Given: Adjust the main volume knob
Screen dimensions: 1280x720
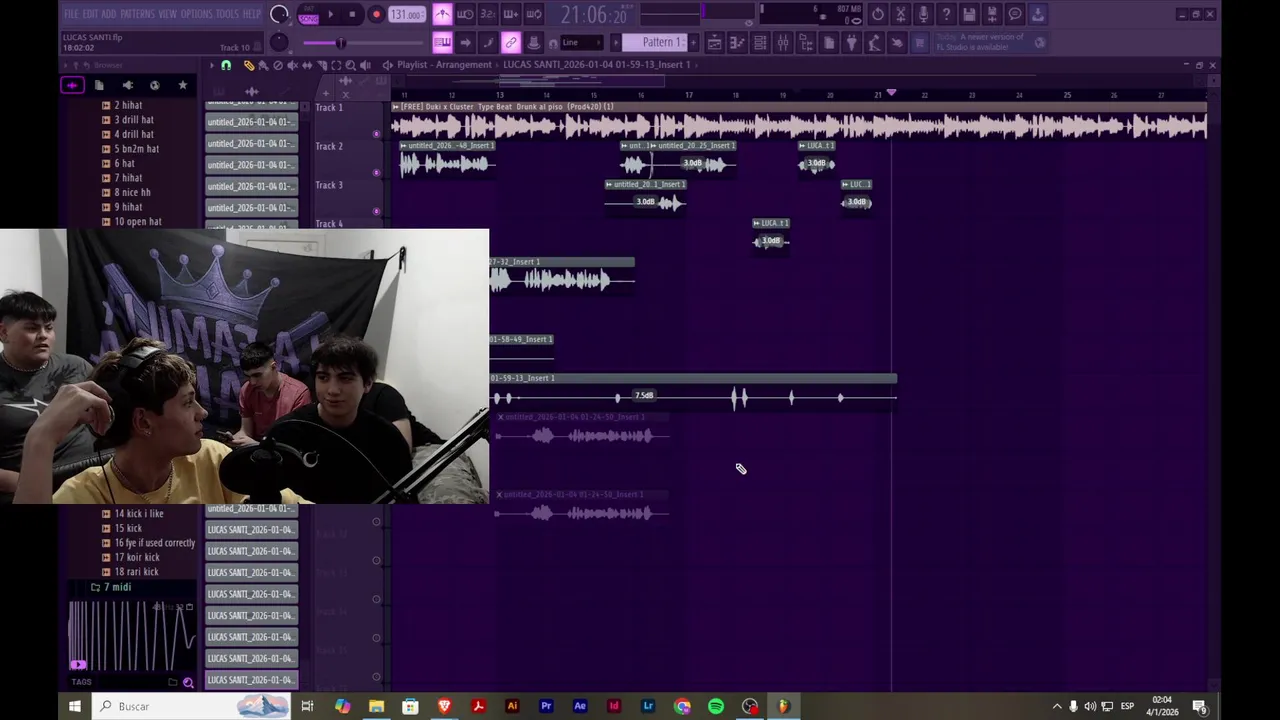Looking at the screenshot, I should pos(279,14).
